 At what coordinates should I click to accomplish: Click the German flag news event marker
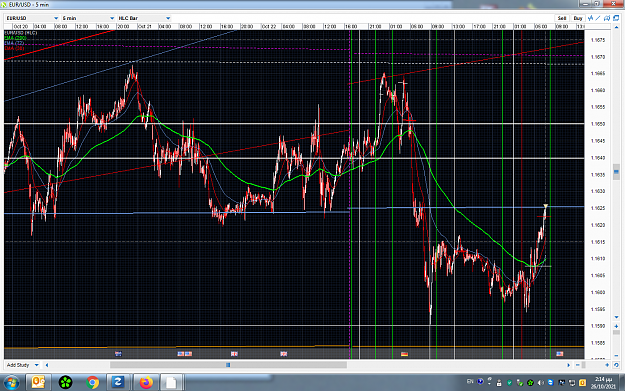404,354
